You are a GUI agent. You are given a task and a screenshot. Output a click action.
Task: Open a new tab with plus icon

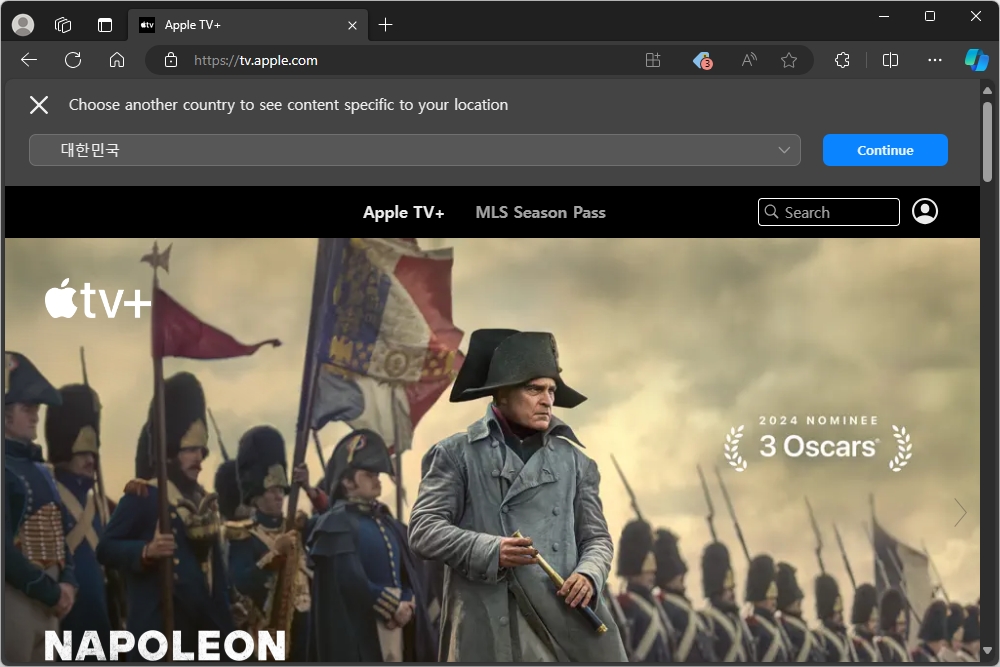click(x=385, y=25)
